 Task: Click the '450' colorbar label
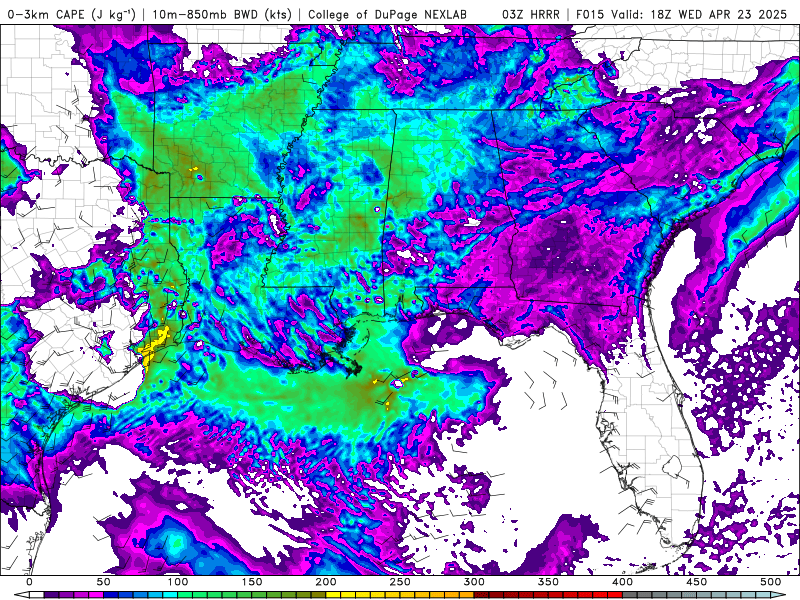pyautogui.click(x=697, y=582)
